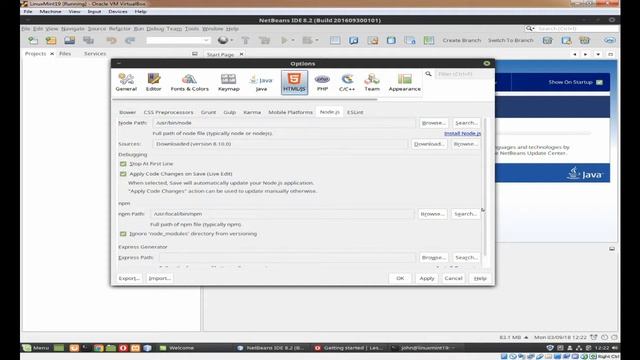Open the General options category
Viewport: 640px width, 360px height.
(x=126, y=82)
